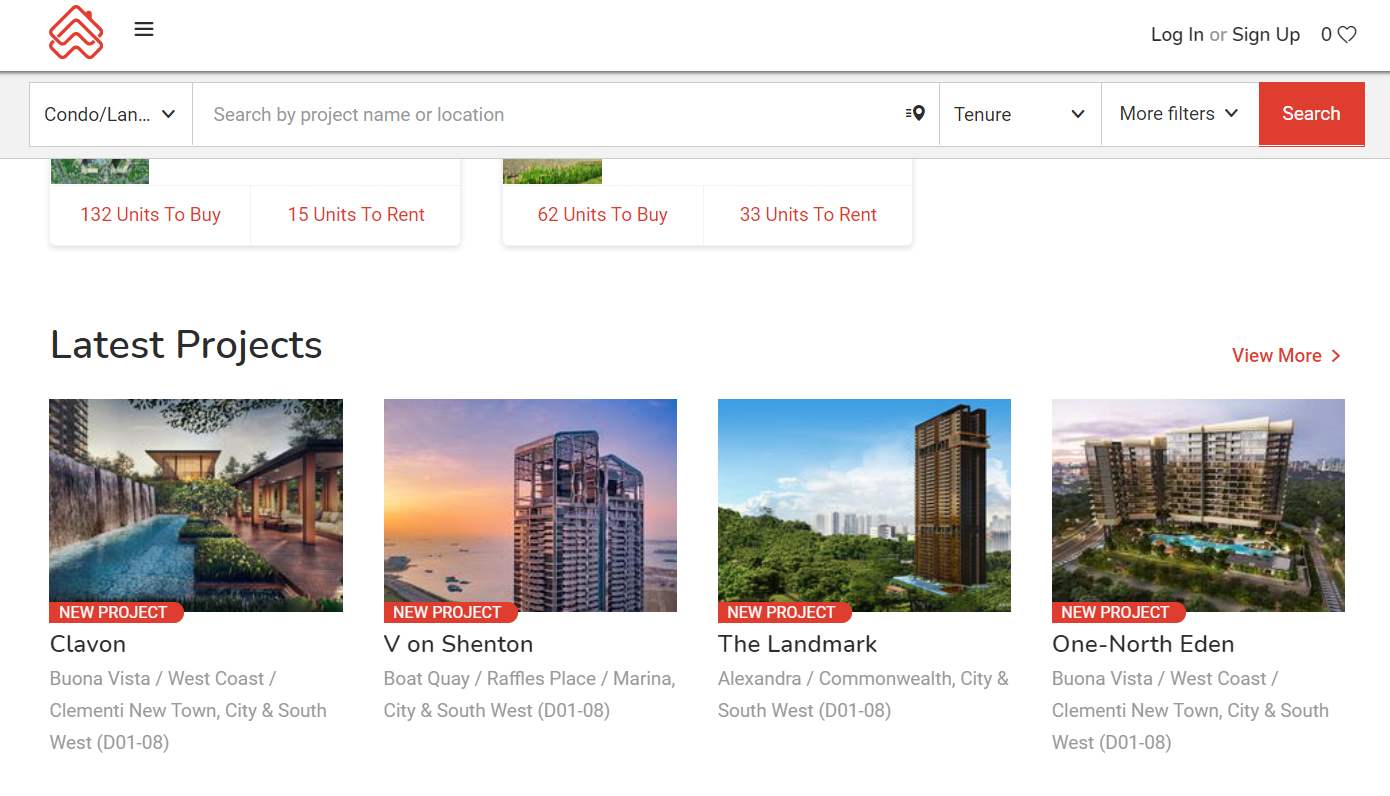Image resolution: width=1390 pixels, height=796 pixels.
Task: Click the Log In link
Action: [1177, 35]
